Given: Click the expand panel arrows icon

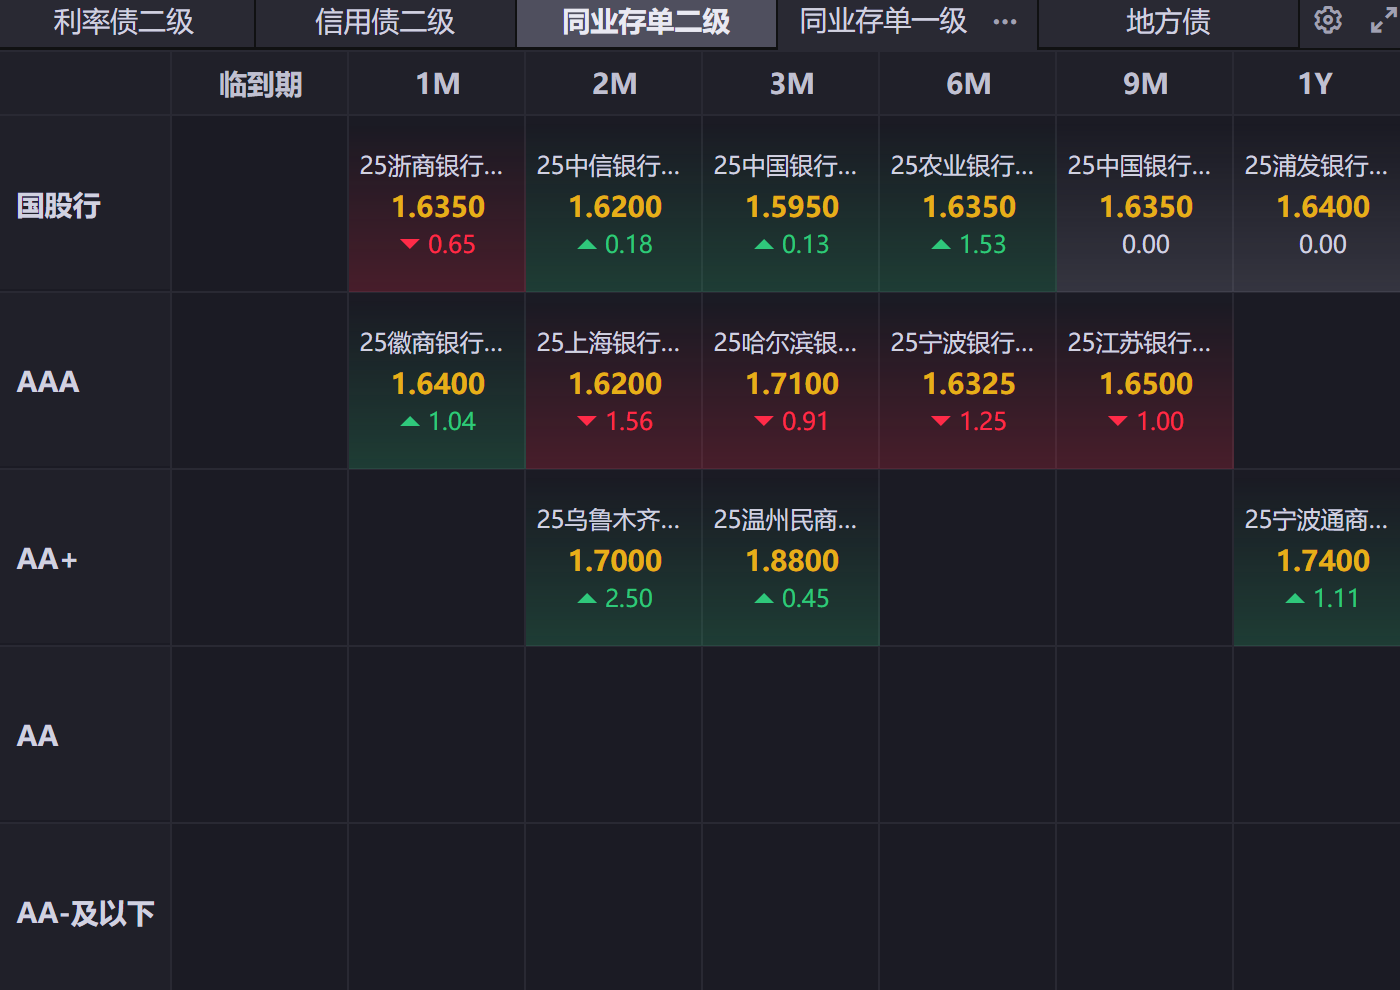Looking at the screenshot, I should (x=1383, y=21).
